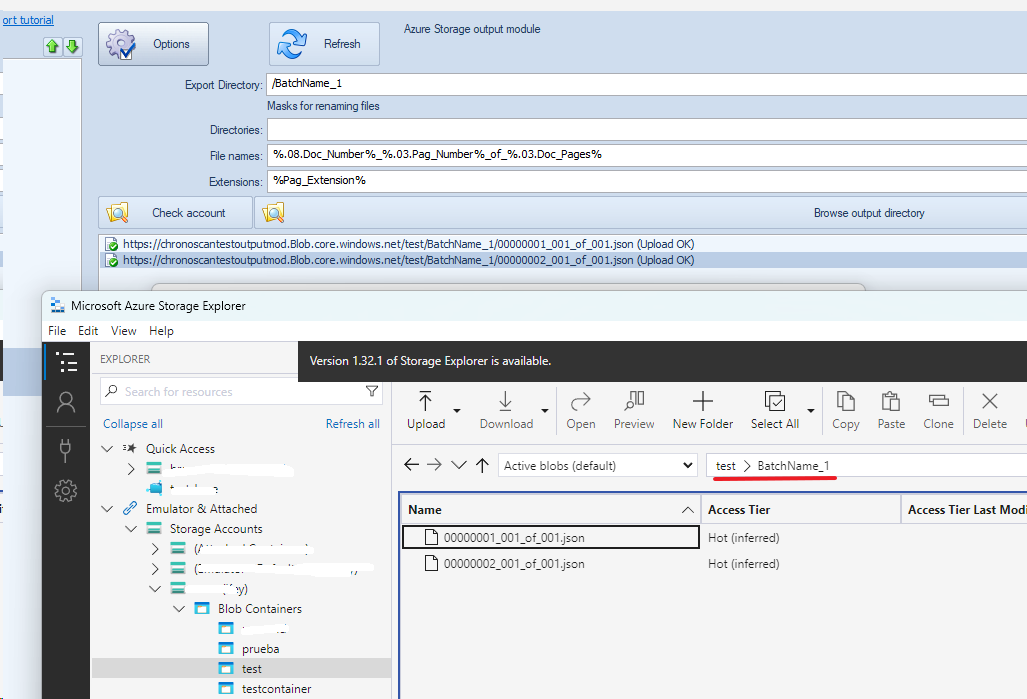
Task: Open the Select All dropdown arrow
Action: [x=811, y=411]
